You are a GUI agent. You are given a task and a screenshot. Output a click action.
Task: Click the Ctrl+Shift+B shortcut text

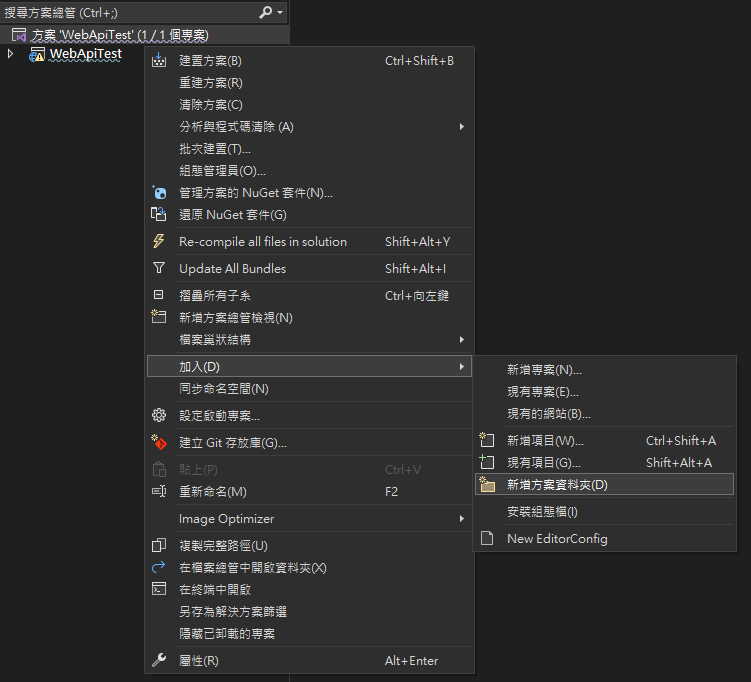[419, 61]
